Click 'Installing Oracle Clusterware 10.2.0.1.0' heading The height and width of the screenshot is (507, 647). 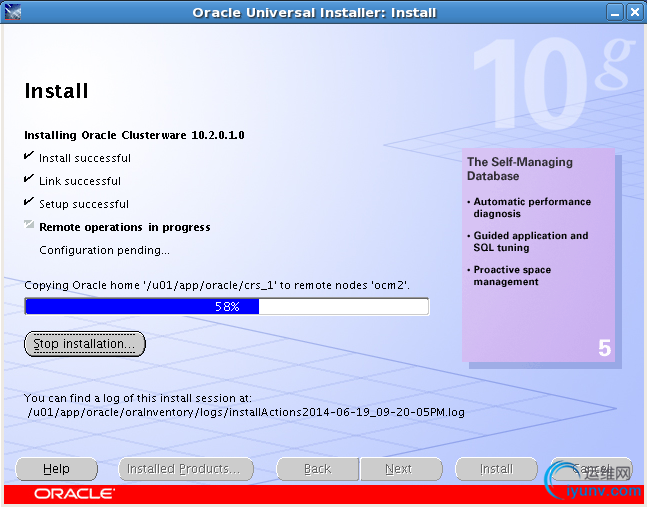coord(134,135)
